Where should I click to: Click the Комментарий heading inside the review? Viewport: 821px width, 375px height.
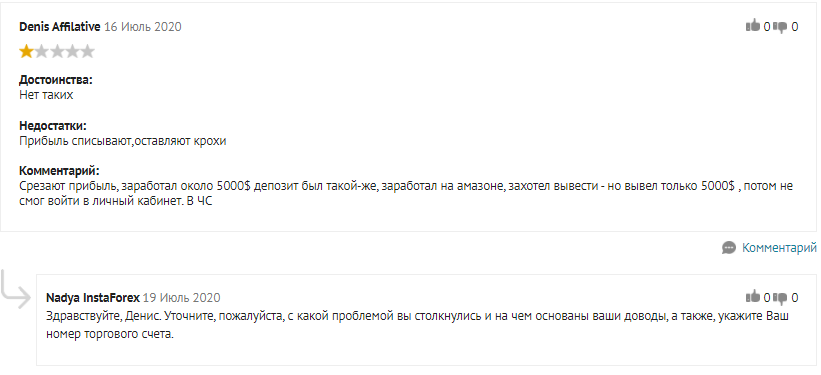pyautogui.click(x=59, y=171)
